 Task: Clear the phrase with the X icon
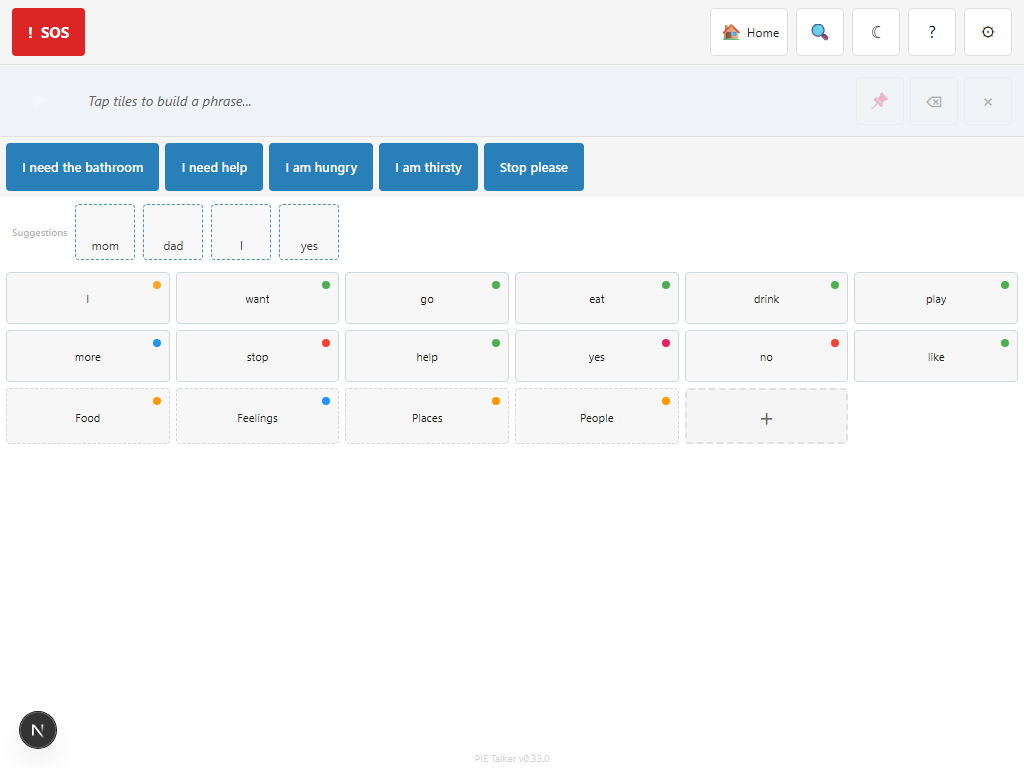pyautogui.click(x=988, y=101)
